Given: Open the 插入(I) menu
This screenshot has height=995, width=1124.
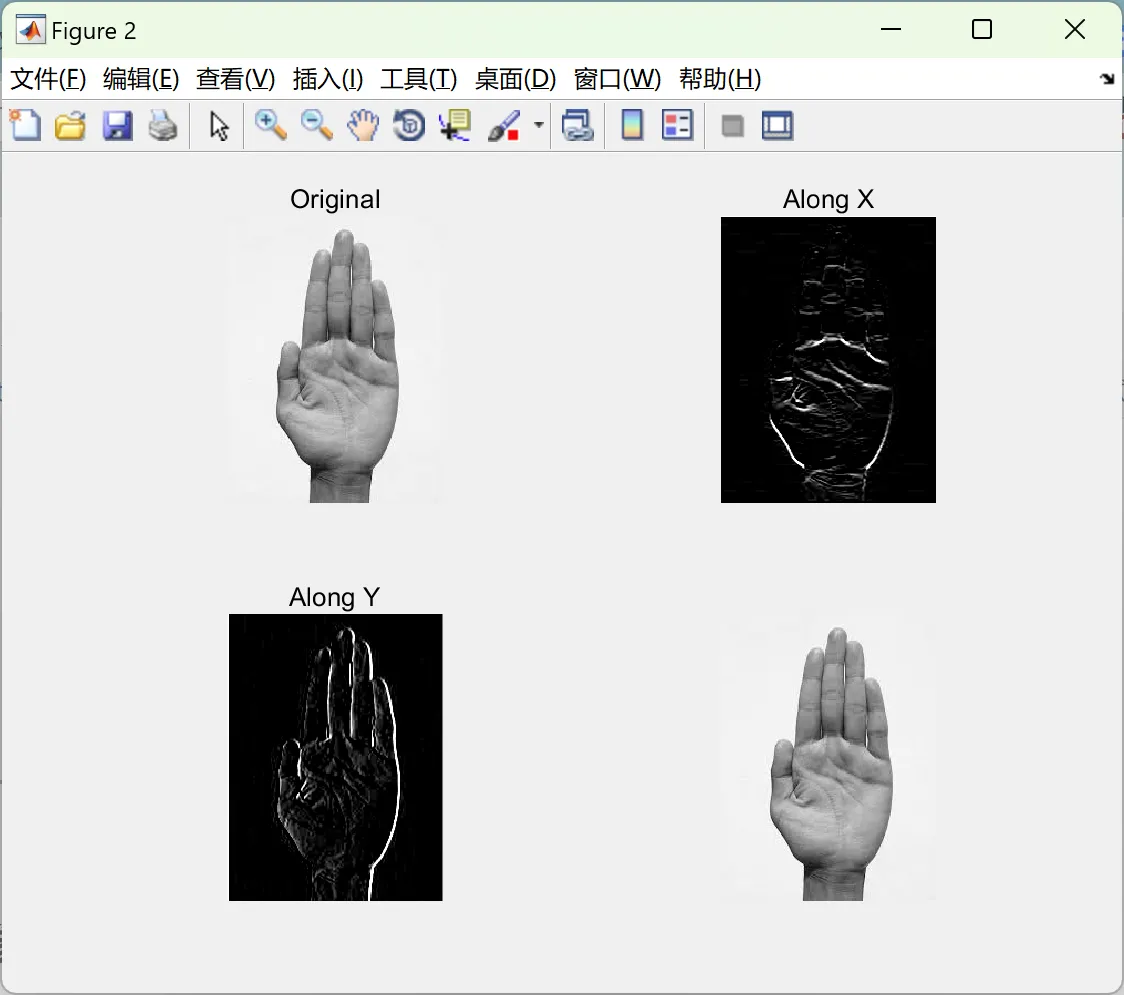Looking at the screenshot, I should click(328, 79).
